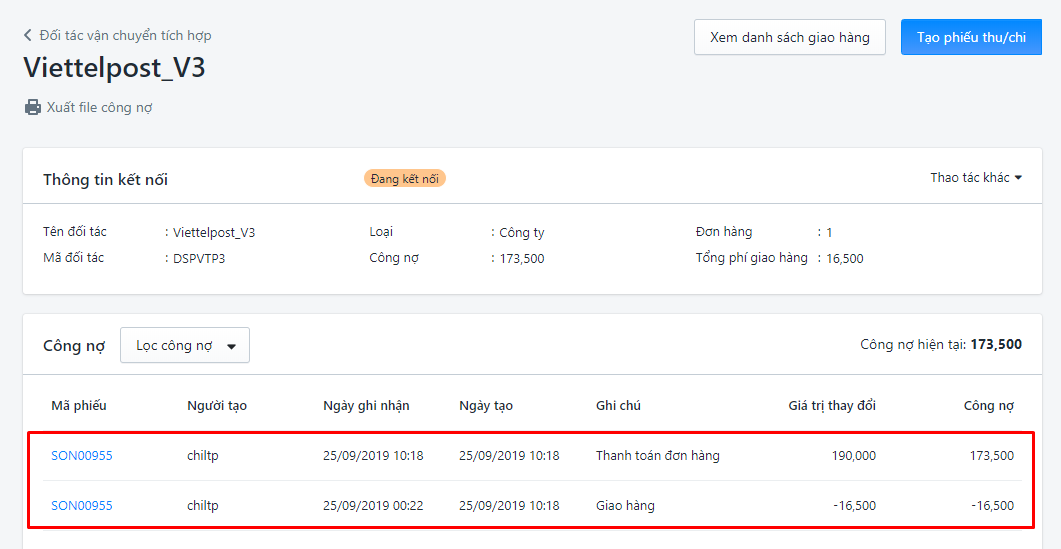Click the Giá trị thay đổi column header

click(x=832, y=406)
